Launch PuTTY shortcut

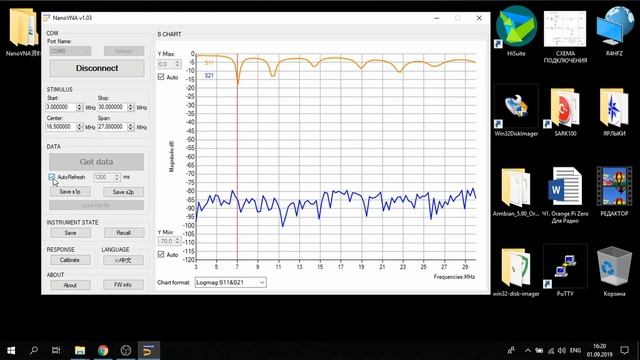(565, 269)
